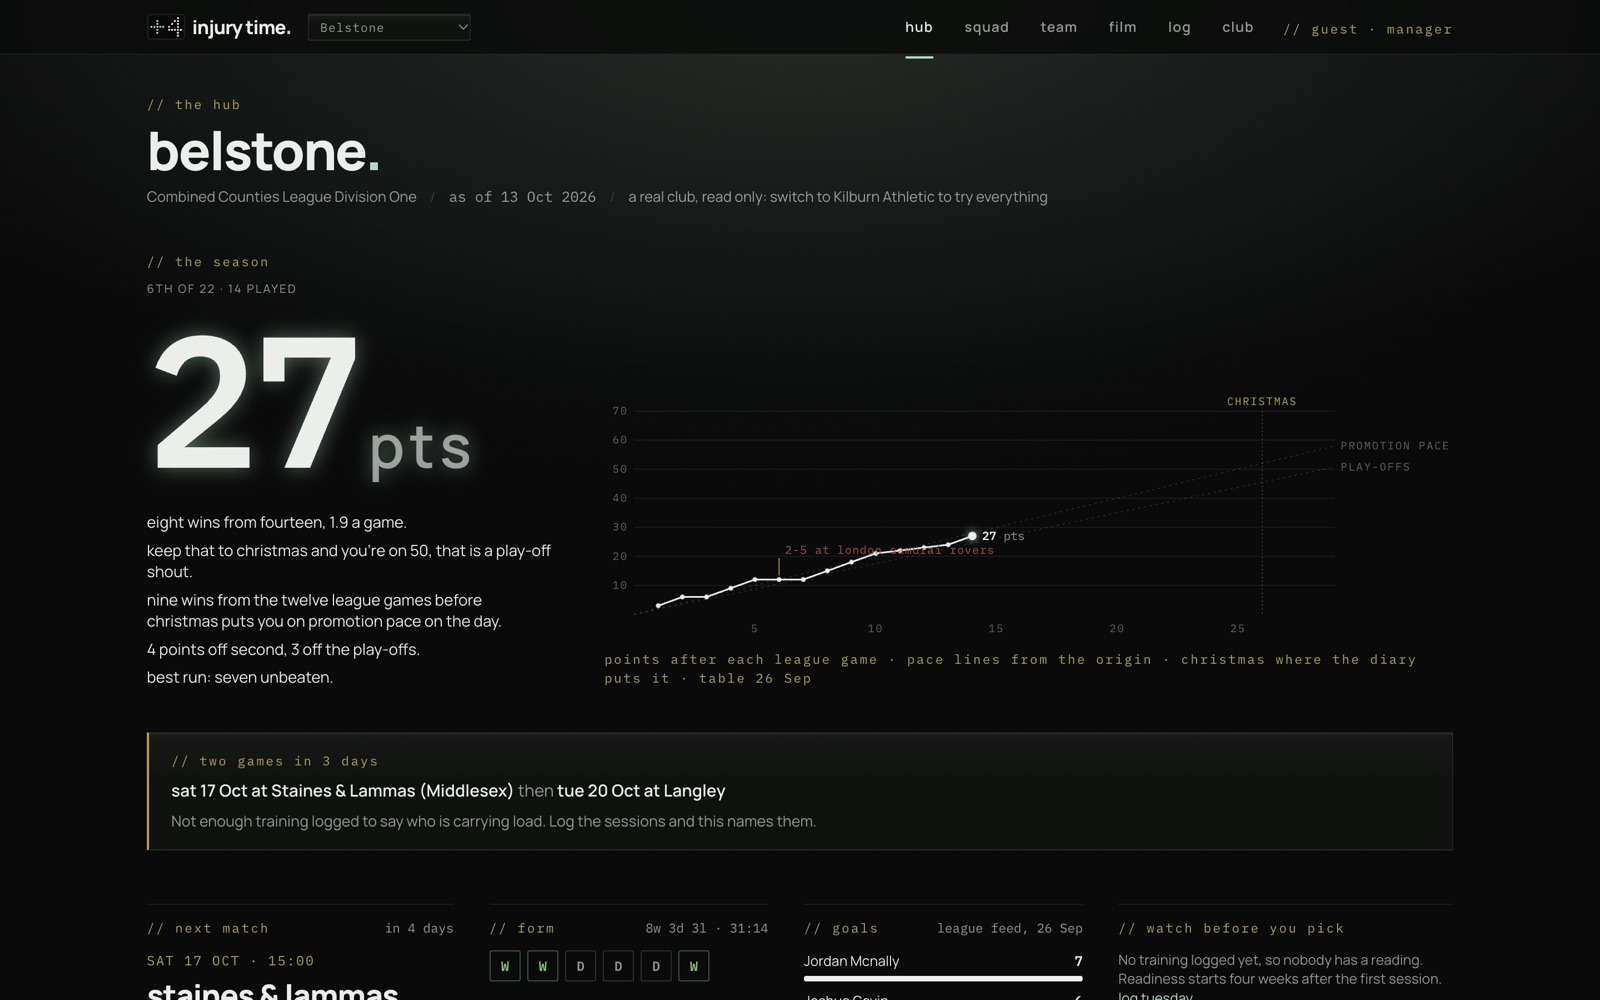
Task: Click the injury time logo icon
Action: [165, 27]
